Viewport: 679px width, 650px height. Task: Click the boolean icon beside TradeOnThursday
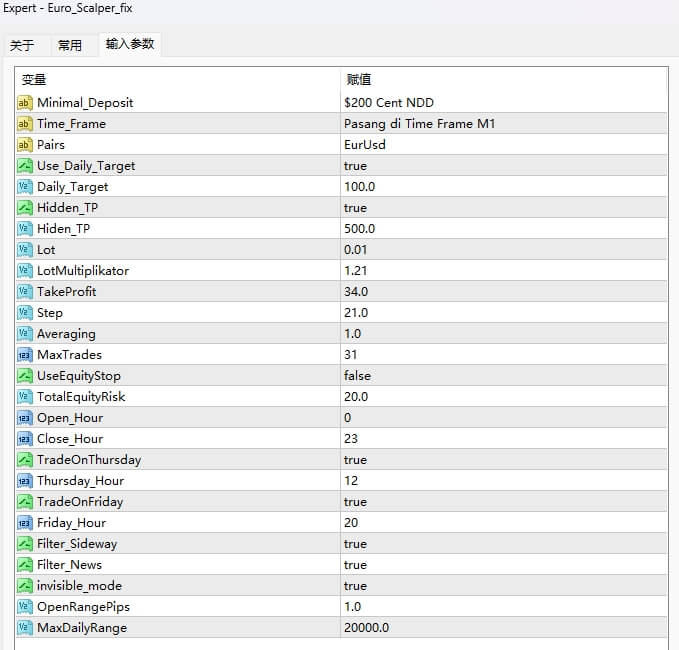point(25,460)
